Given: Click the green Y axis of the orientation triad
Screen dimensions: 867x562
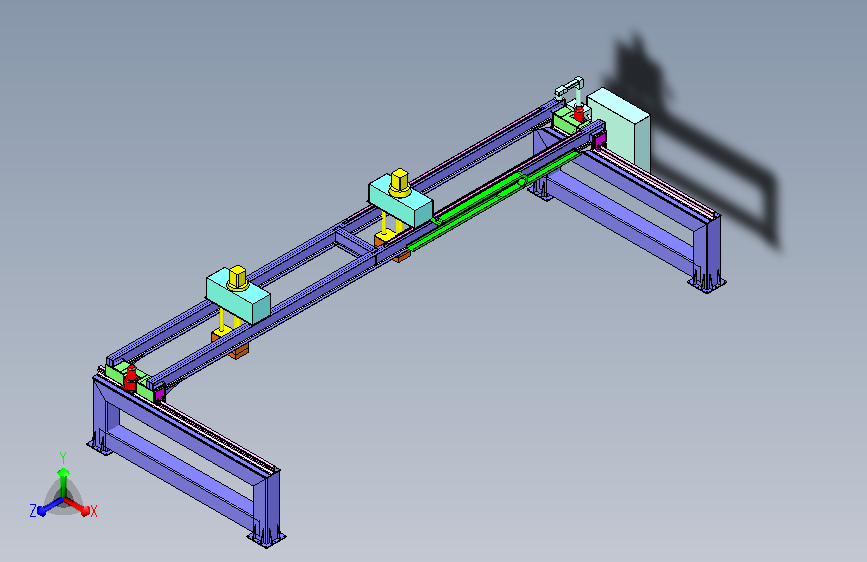Looking at the screenshot, I should 64,482.
